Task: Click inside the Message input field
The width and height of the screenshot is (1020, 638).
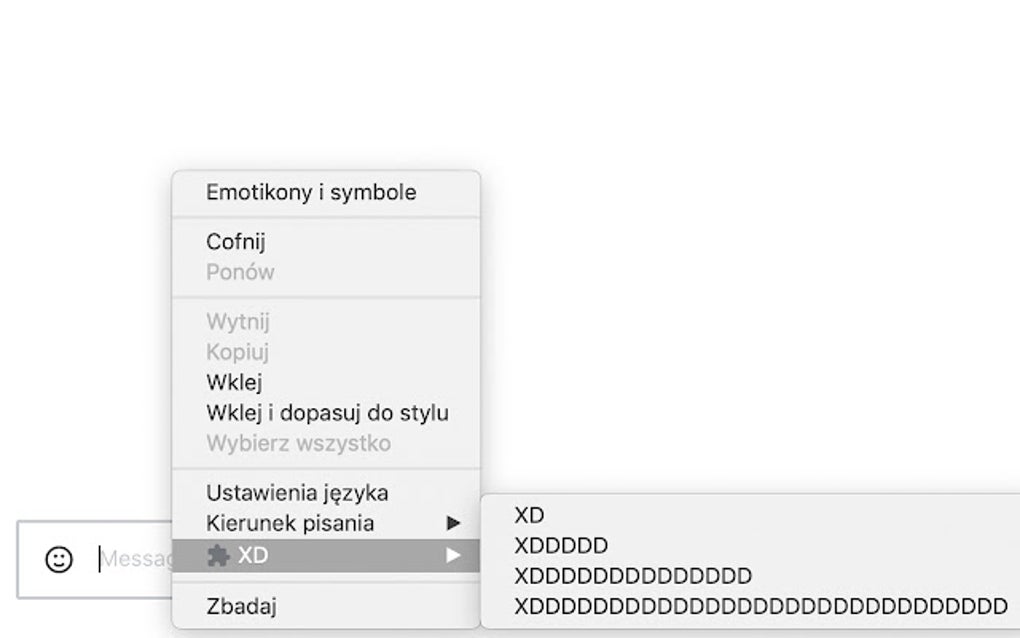Action: coord(130,559)
